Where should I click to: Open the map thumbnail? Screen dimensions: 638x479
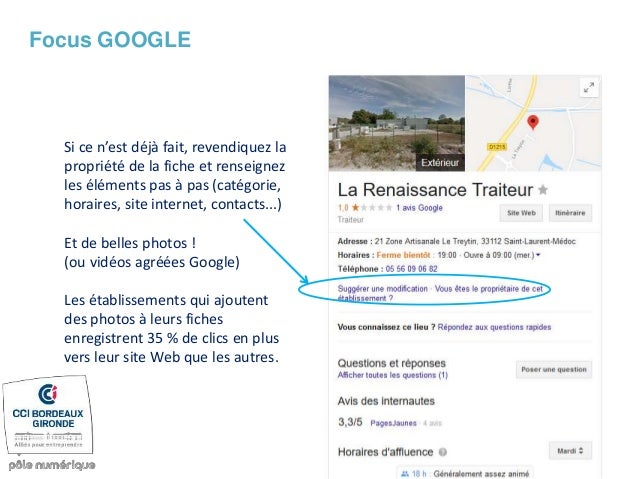(x=533, y=123)
